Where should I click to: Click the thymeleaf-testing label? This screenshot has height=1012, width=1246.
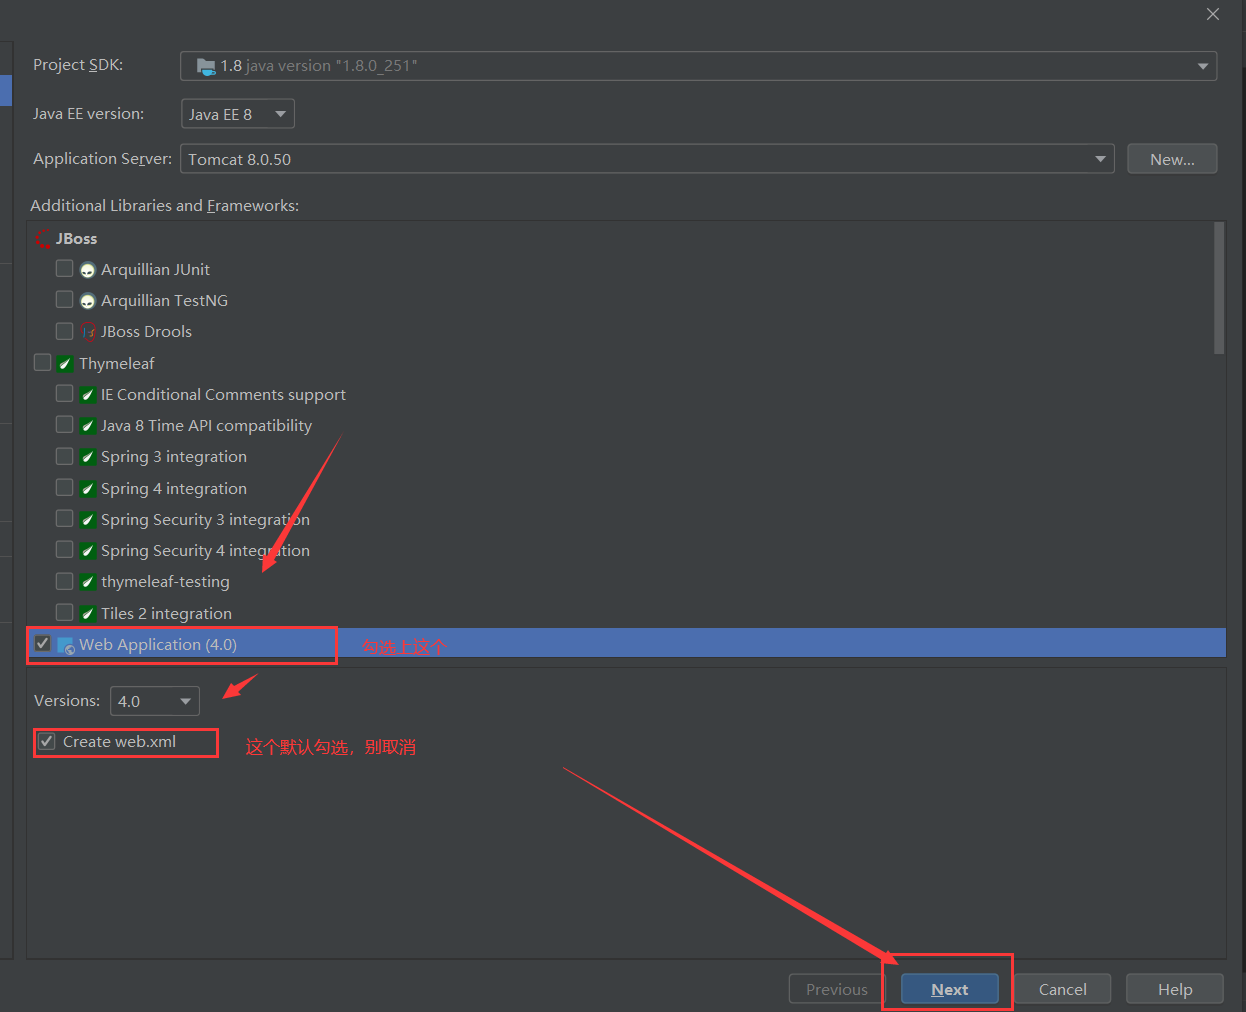165,582
